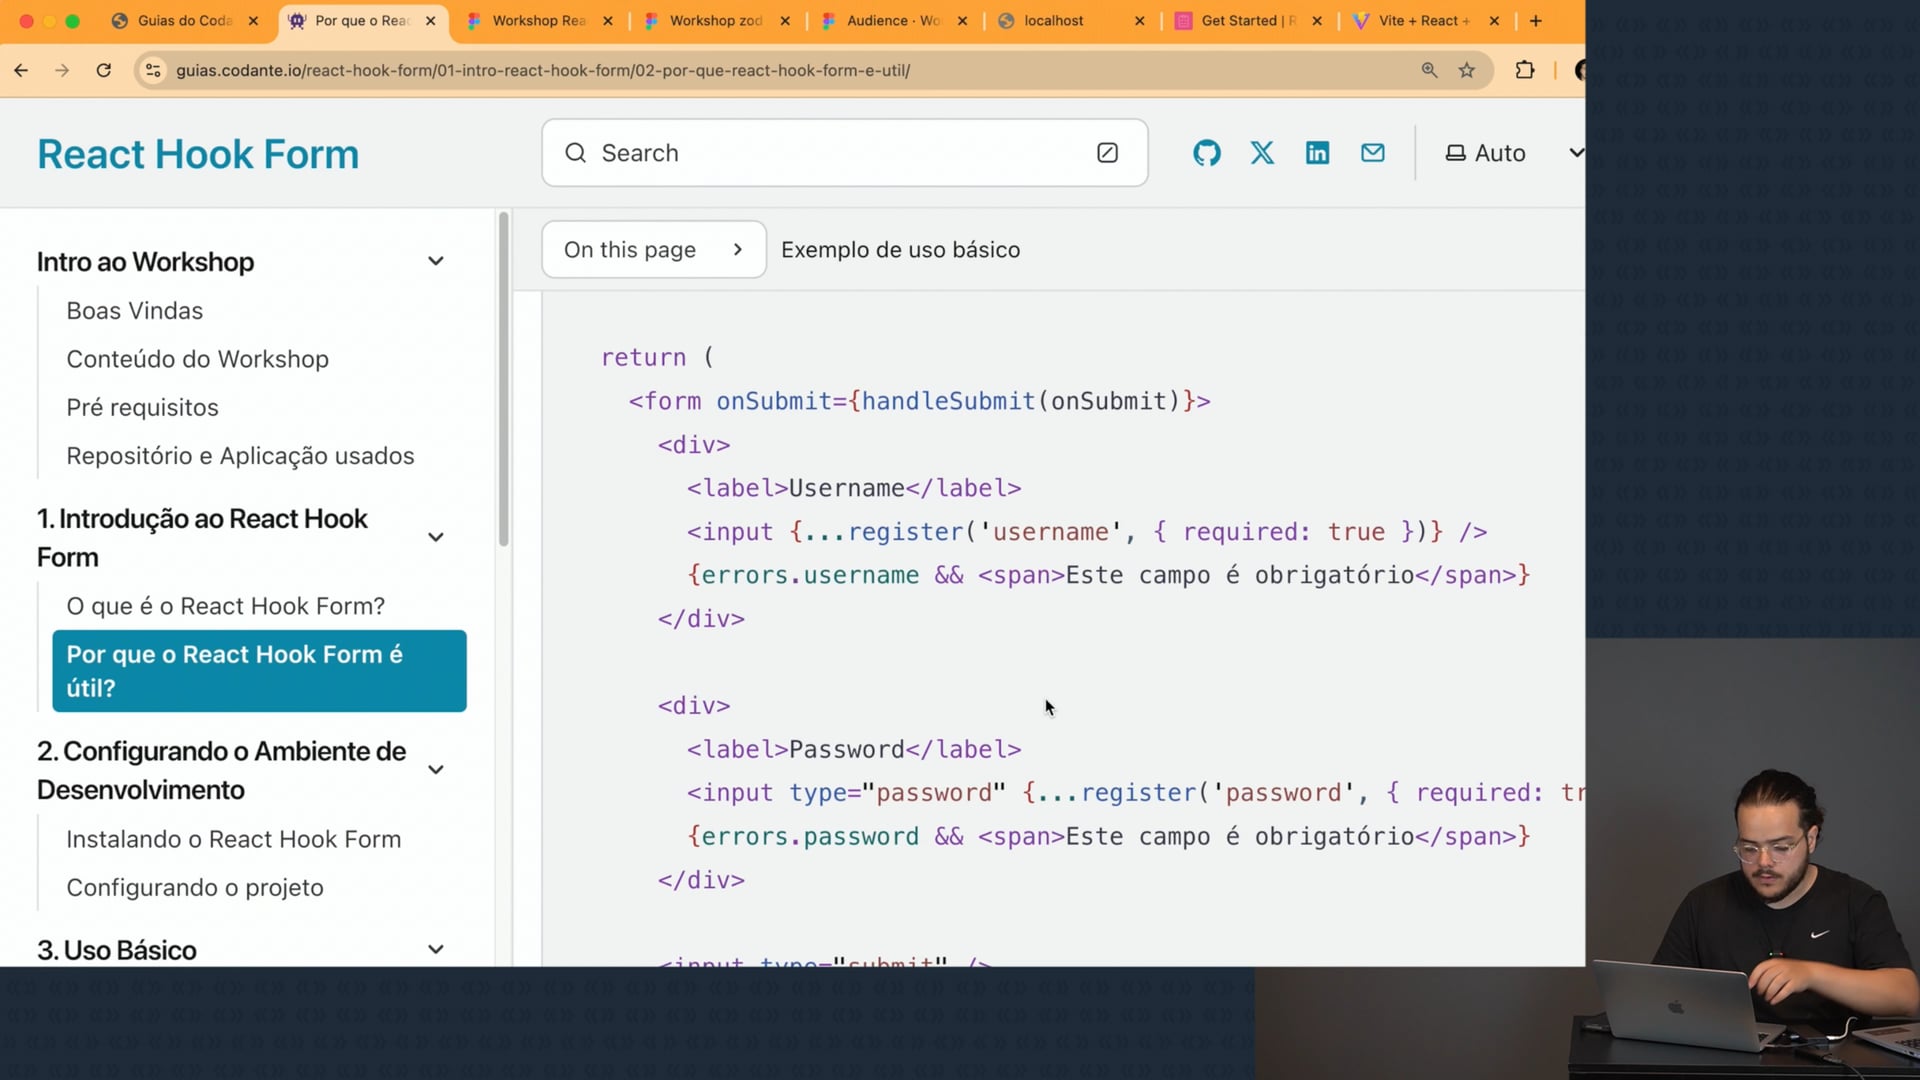This screenshot has width=1920, height=1080.
Task: Expand the On this page menu
Action: [654, 250]
